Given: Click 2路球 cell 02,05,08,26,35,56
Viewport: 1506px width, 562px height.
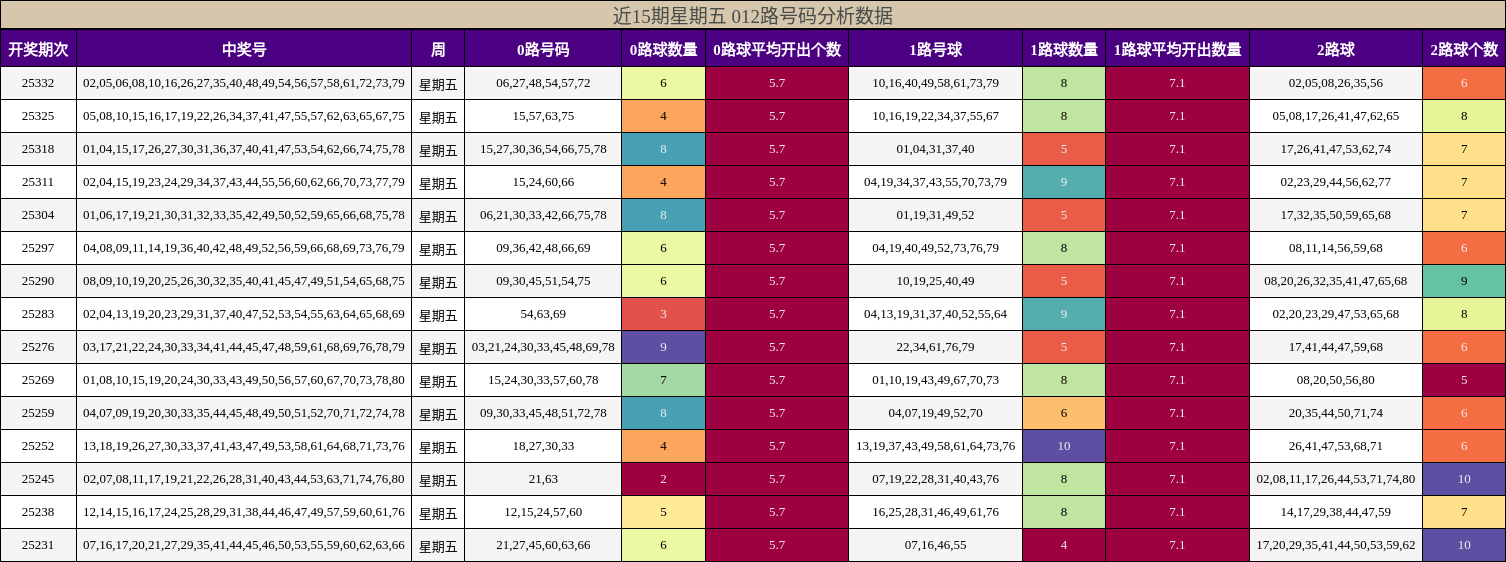Looking at the screenshot, I should [1336, 83].
